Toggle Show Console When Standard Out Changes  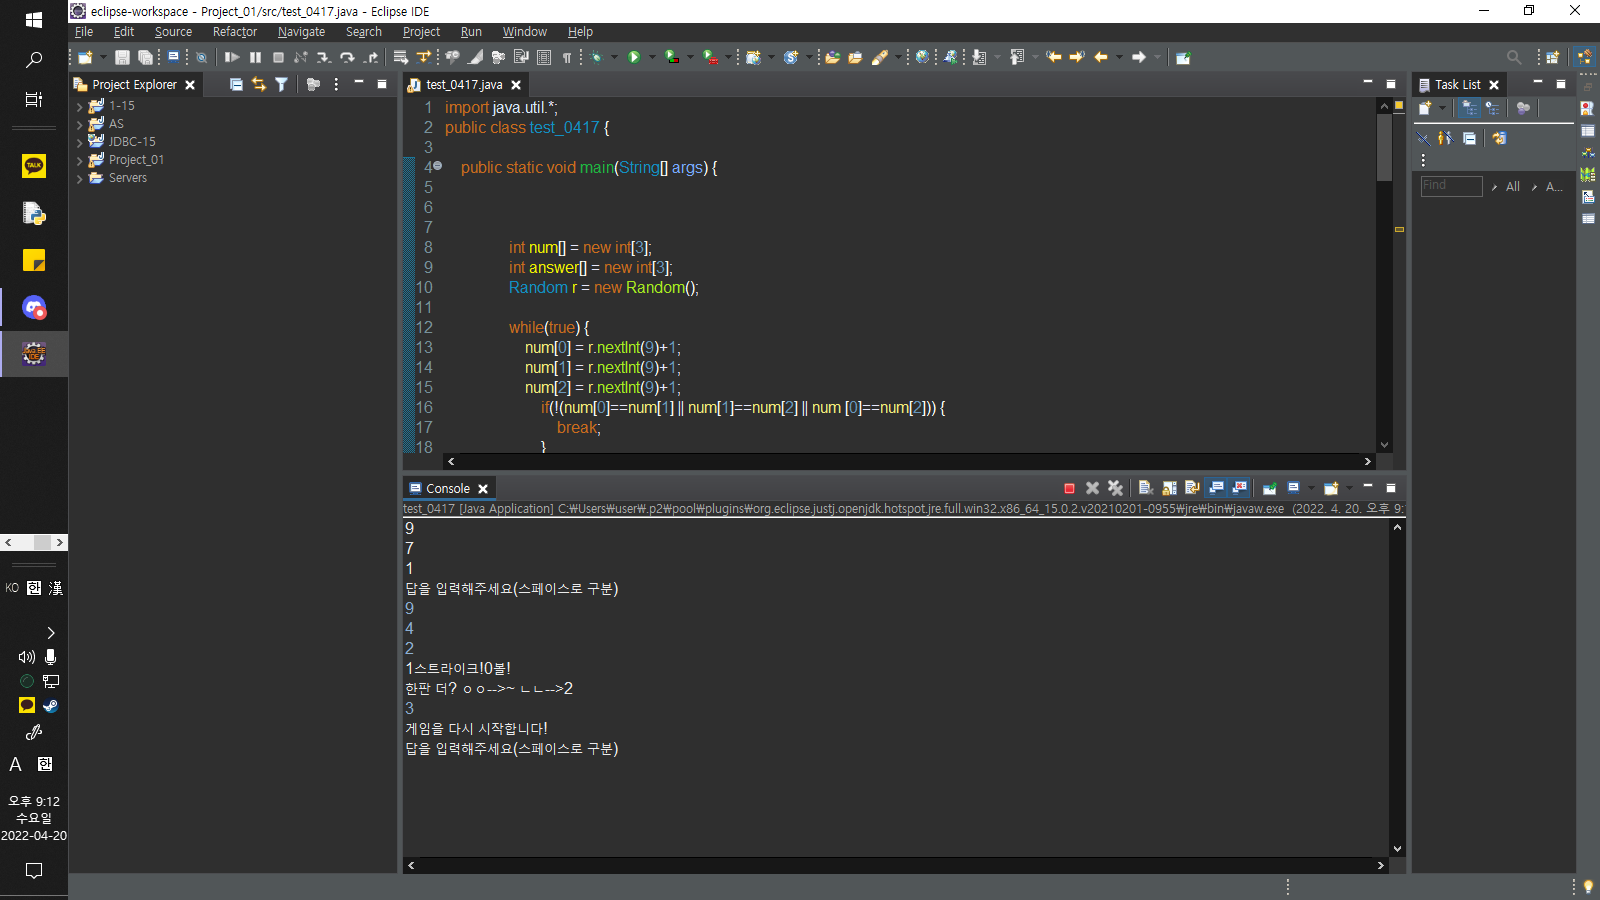(1217, 488)
